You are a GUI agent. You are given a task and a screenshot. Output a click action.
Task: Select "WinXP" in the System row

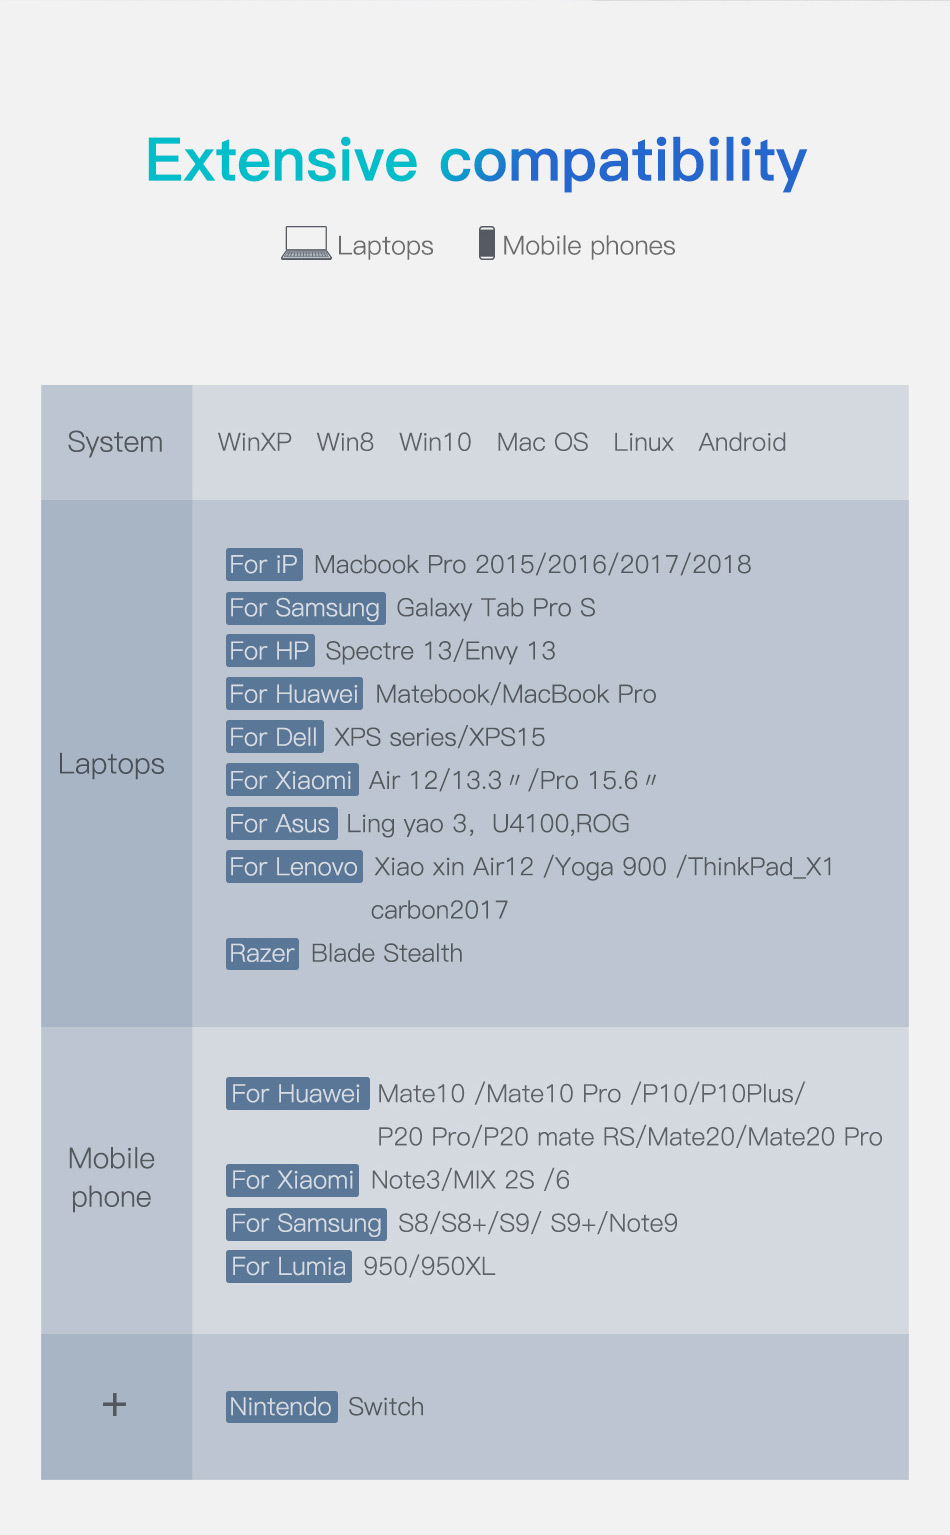[255, 442]
